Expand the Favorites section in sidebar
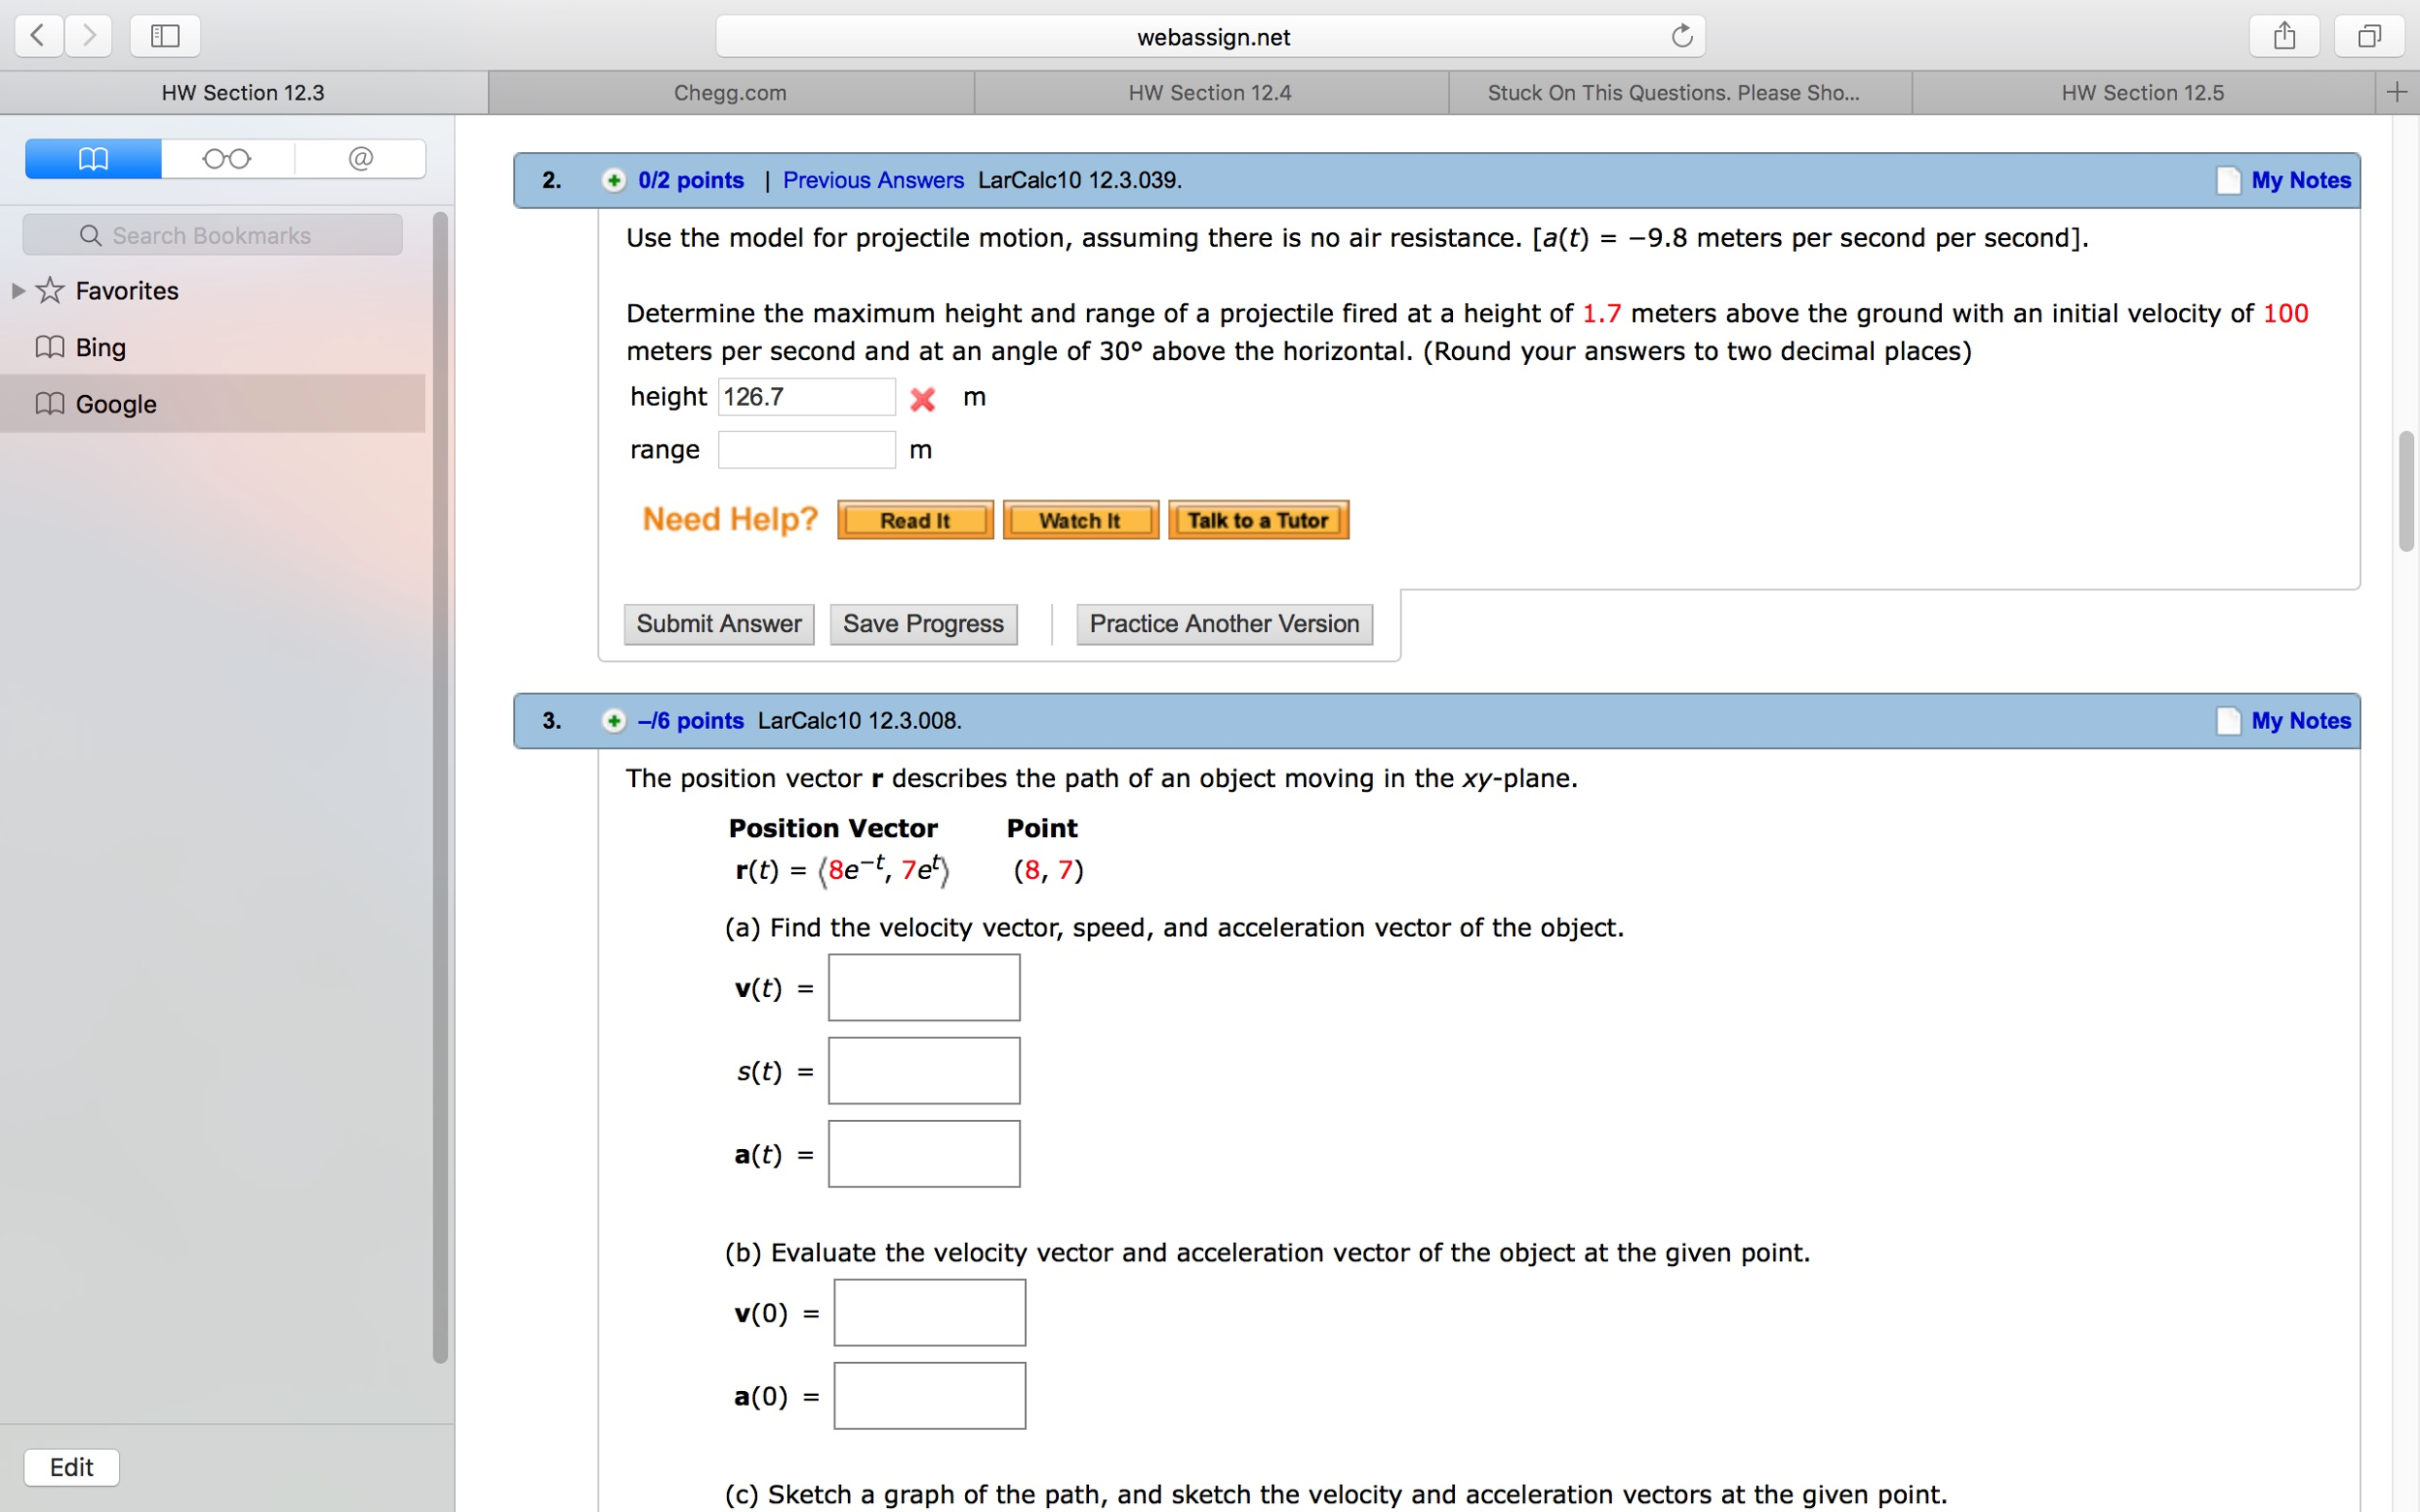This screenshot has height=1512, width=2420. coord(17,290)
